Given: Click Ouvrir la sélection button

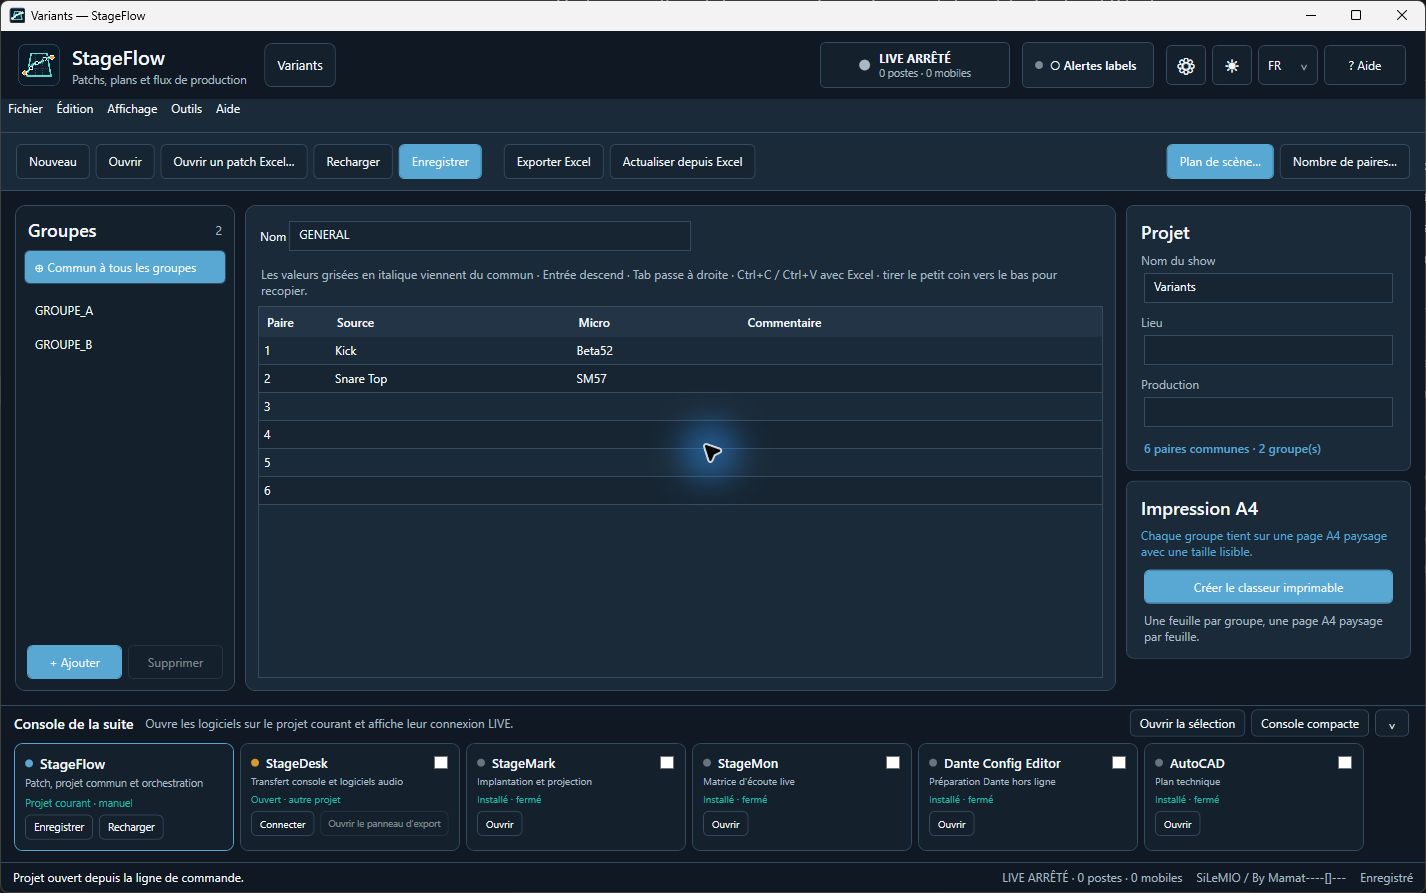Looking at the screenshot, I should click(x=1187, y=724).
